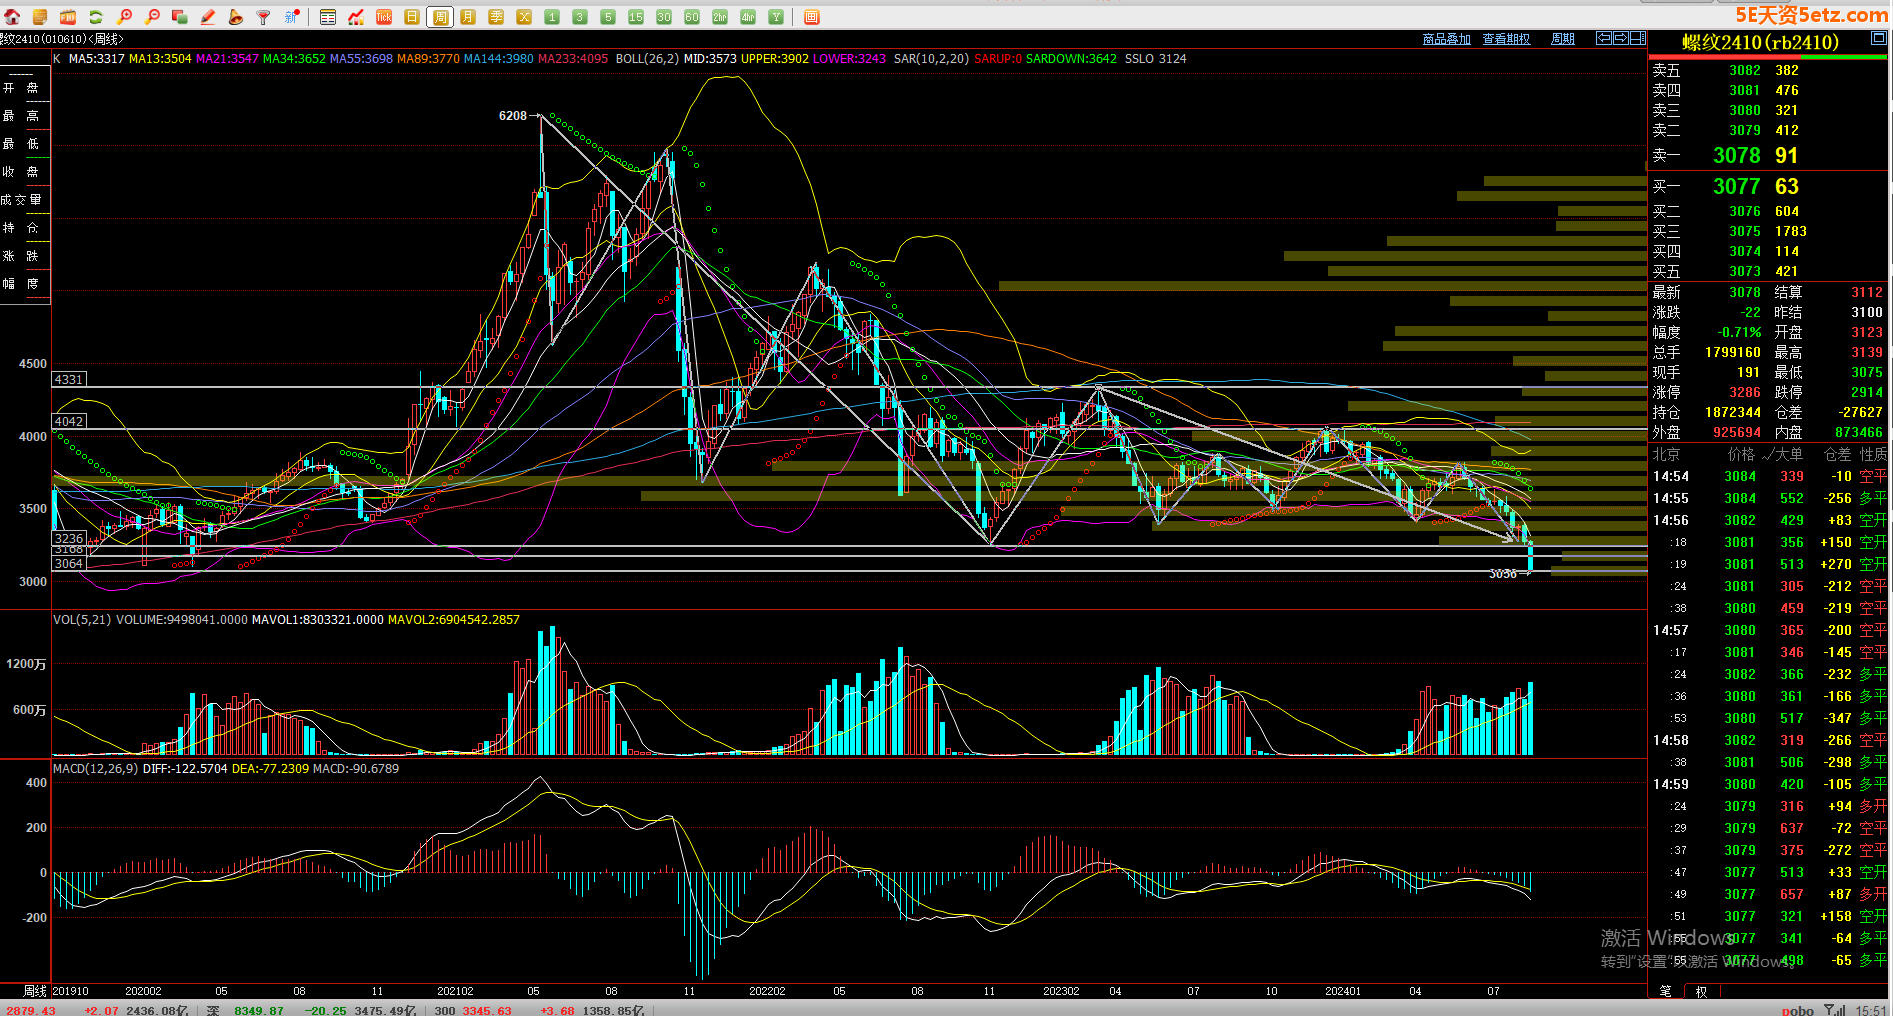Select the 15-minute period button
The height and width of the screenshot is (1016, 1893).
click(x=636, y=17)
